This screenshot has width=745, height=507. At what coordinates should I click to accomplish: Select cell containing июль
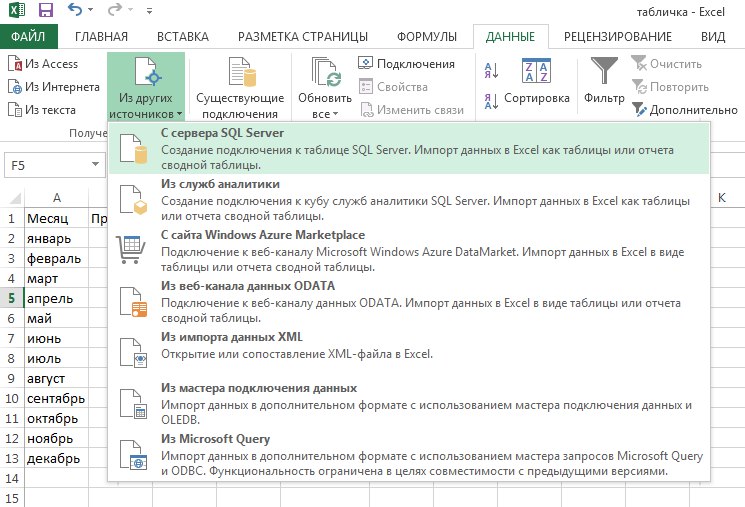57,358
